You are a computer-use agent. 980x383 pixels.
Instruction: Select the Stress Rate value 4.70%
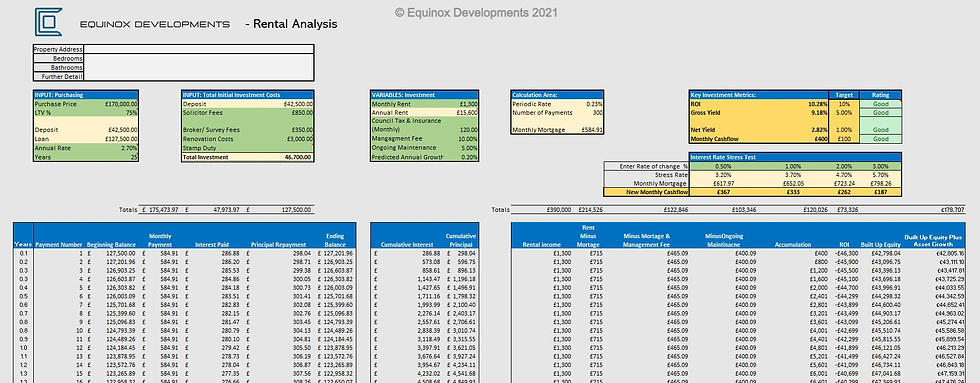844,175
